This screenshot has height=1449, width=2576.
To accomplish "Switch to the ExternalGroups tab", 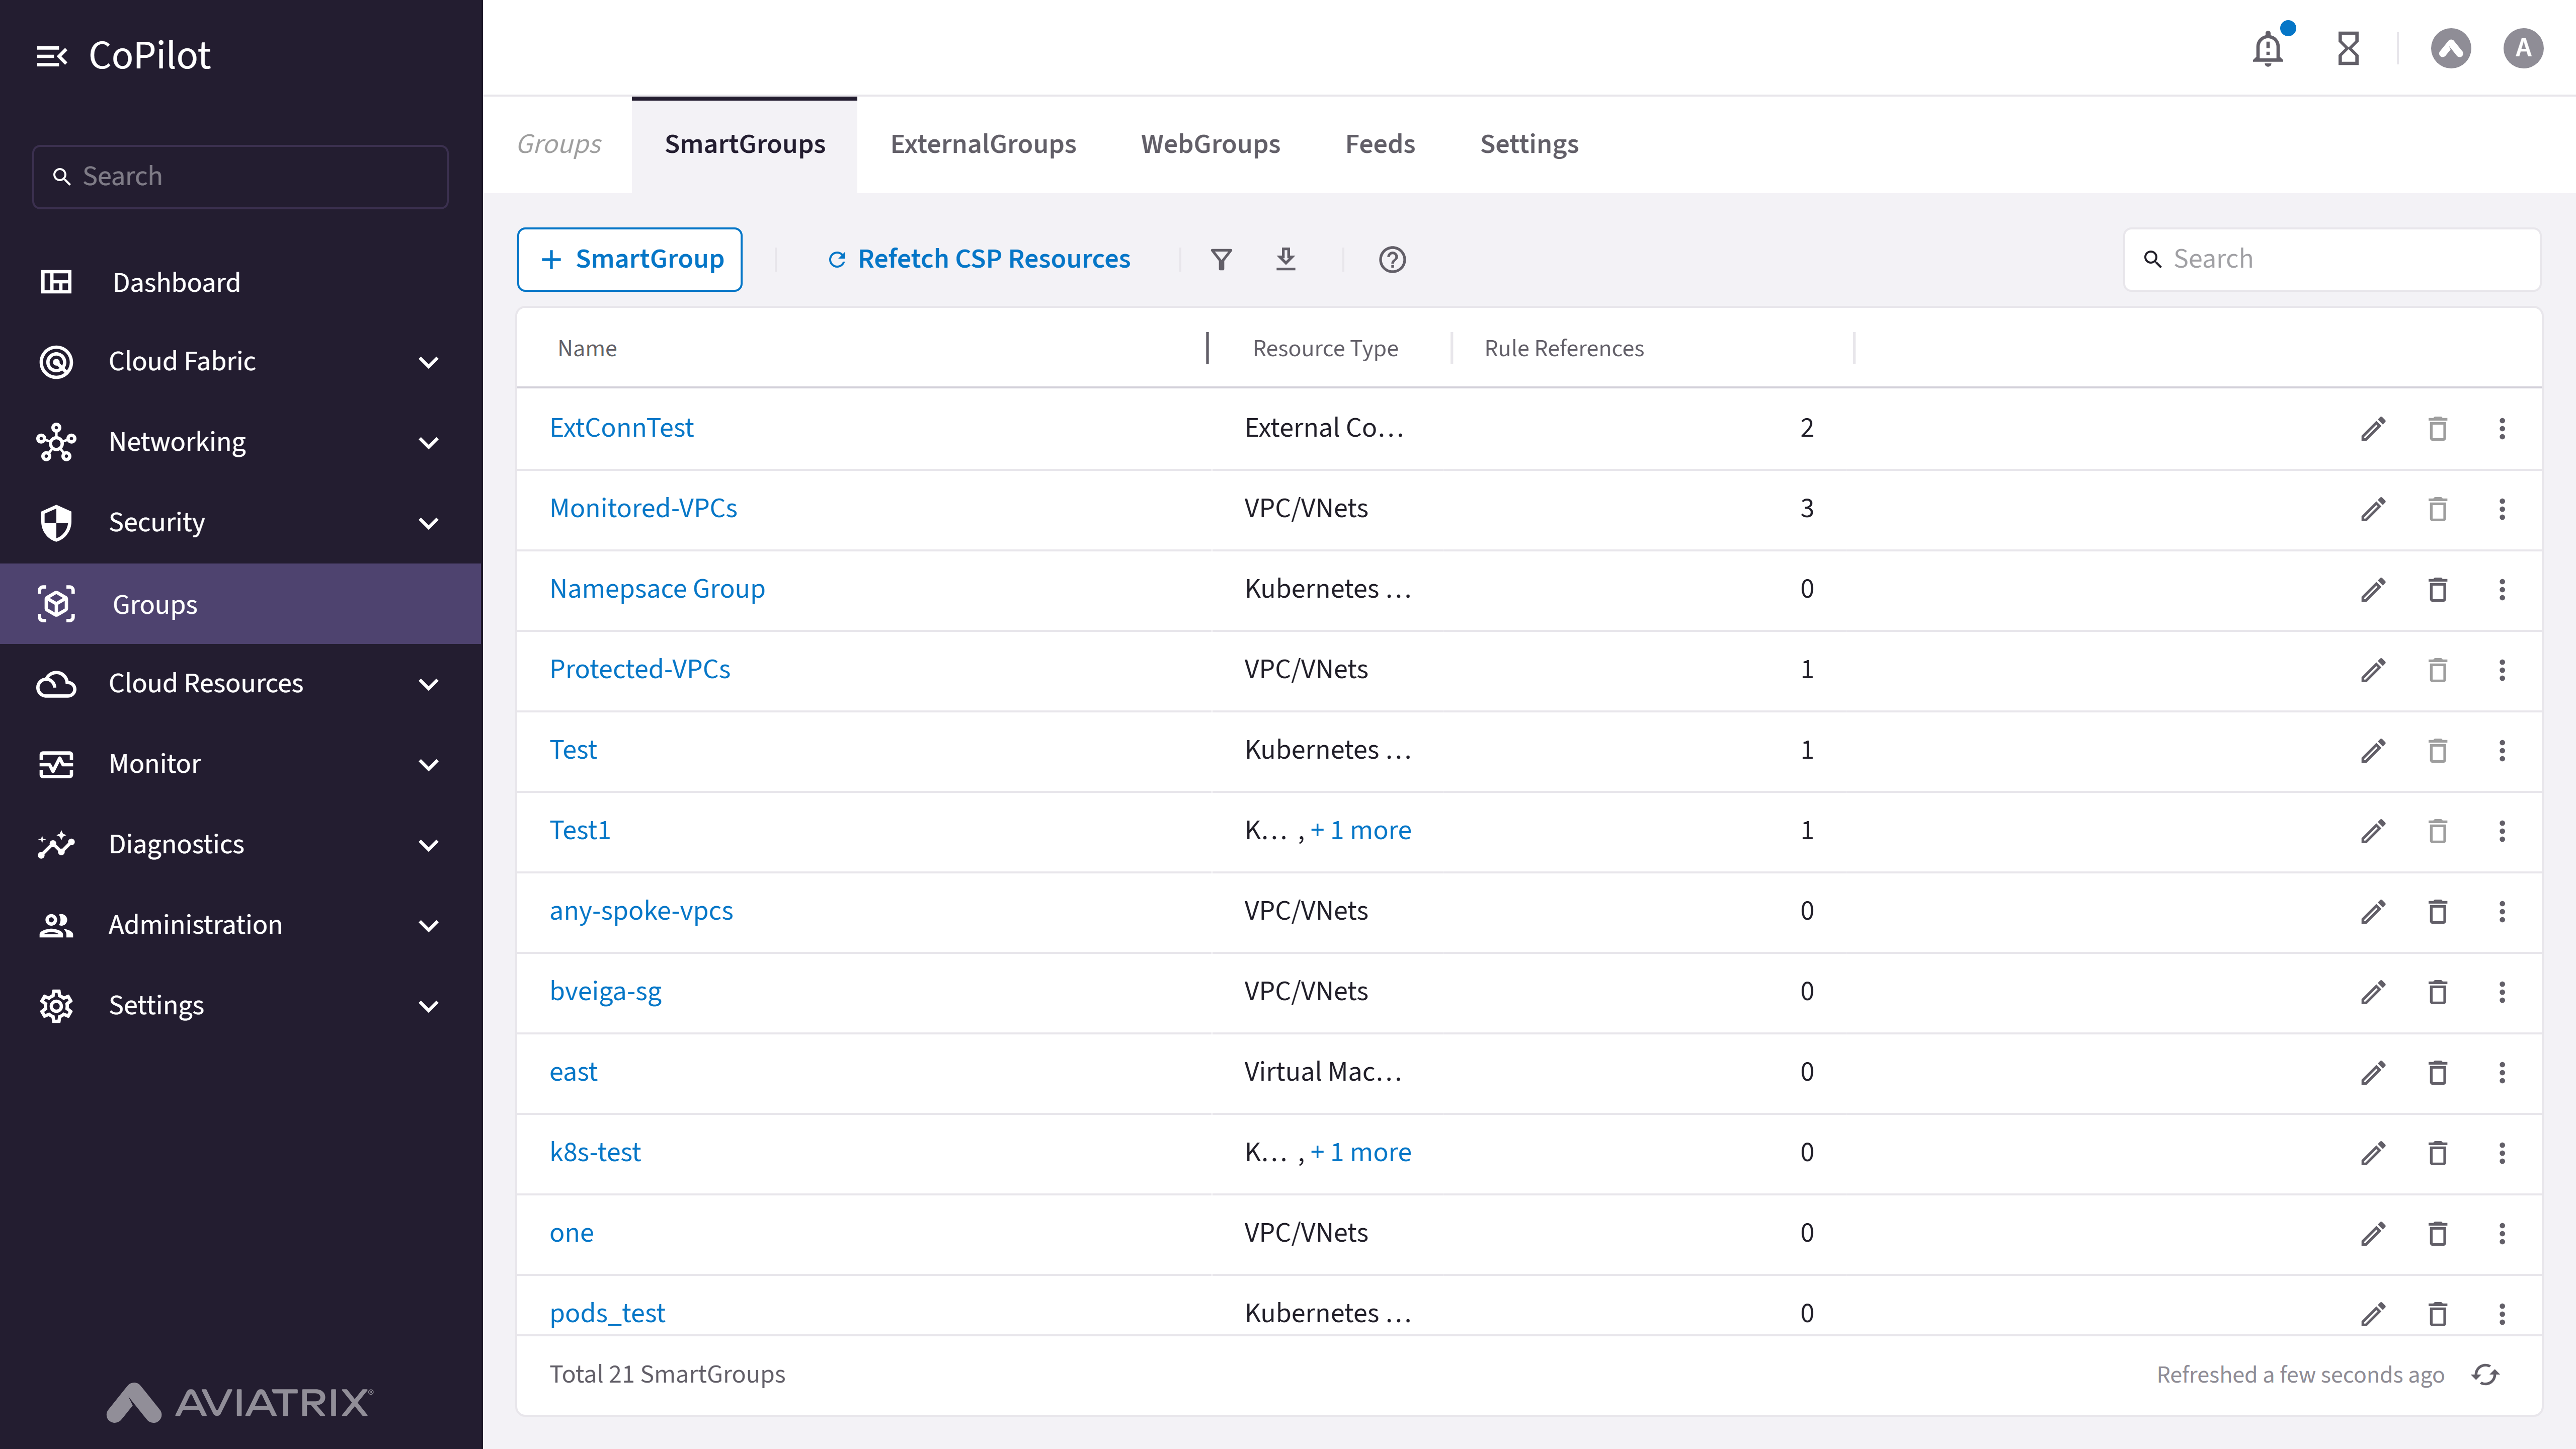I will 983,145.
